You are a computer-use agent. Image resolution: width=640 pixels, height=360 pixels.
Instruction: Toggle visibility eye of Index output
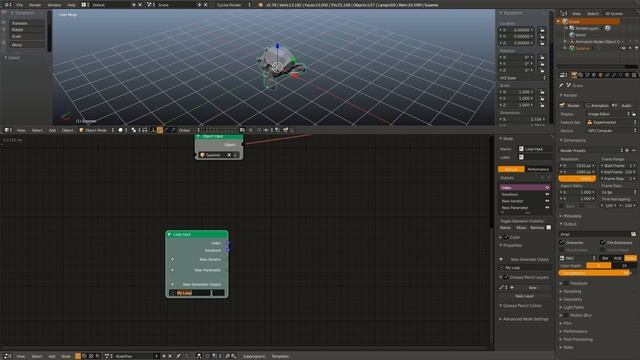pos(547,188)
